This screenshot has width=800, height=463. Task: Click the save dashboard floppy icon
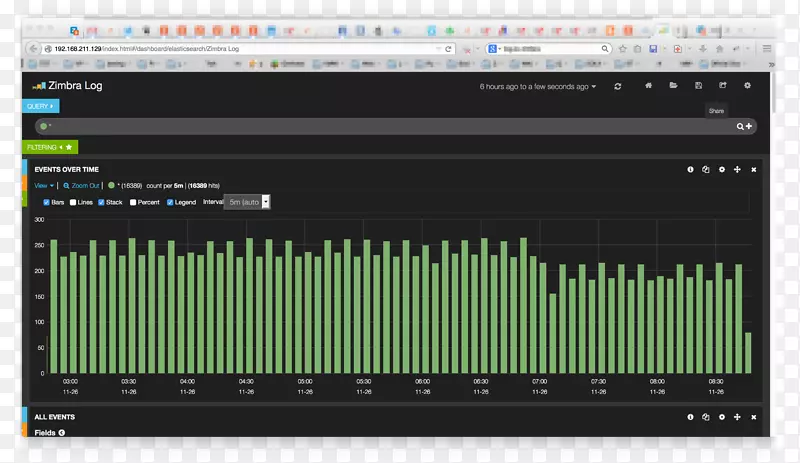(698, 87)
